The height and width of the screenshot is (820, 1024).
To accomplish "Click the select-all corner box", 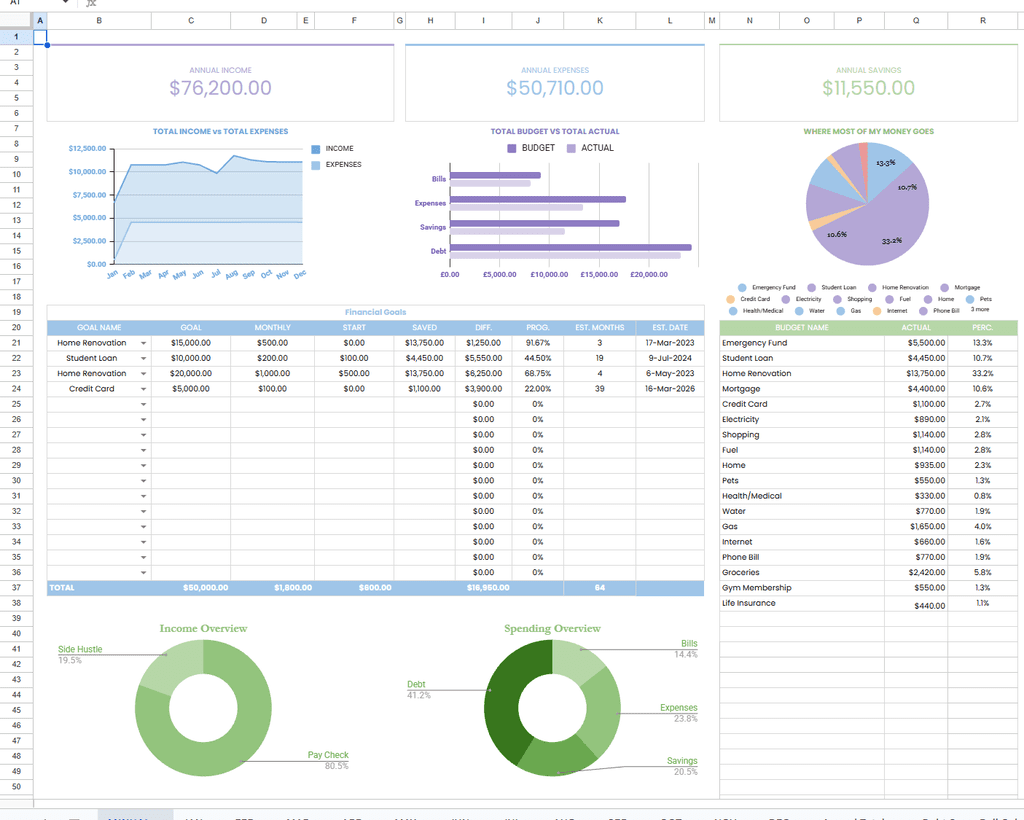I will click(16, 21).
